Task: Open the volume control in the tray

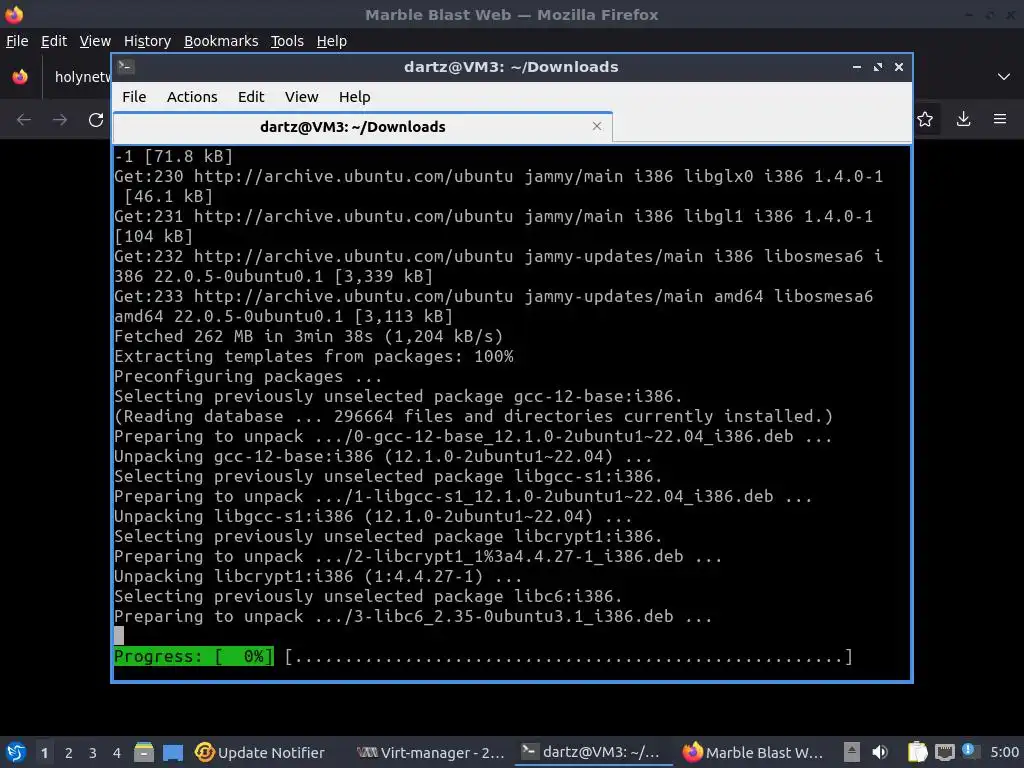Action: coord(880,752)
